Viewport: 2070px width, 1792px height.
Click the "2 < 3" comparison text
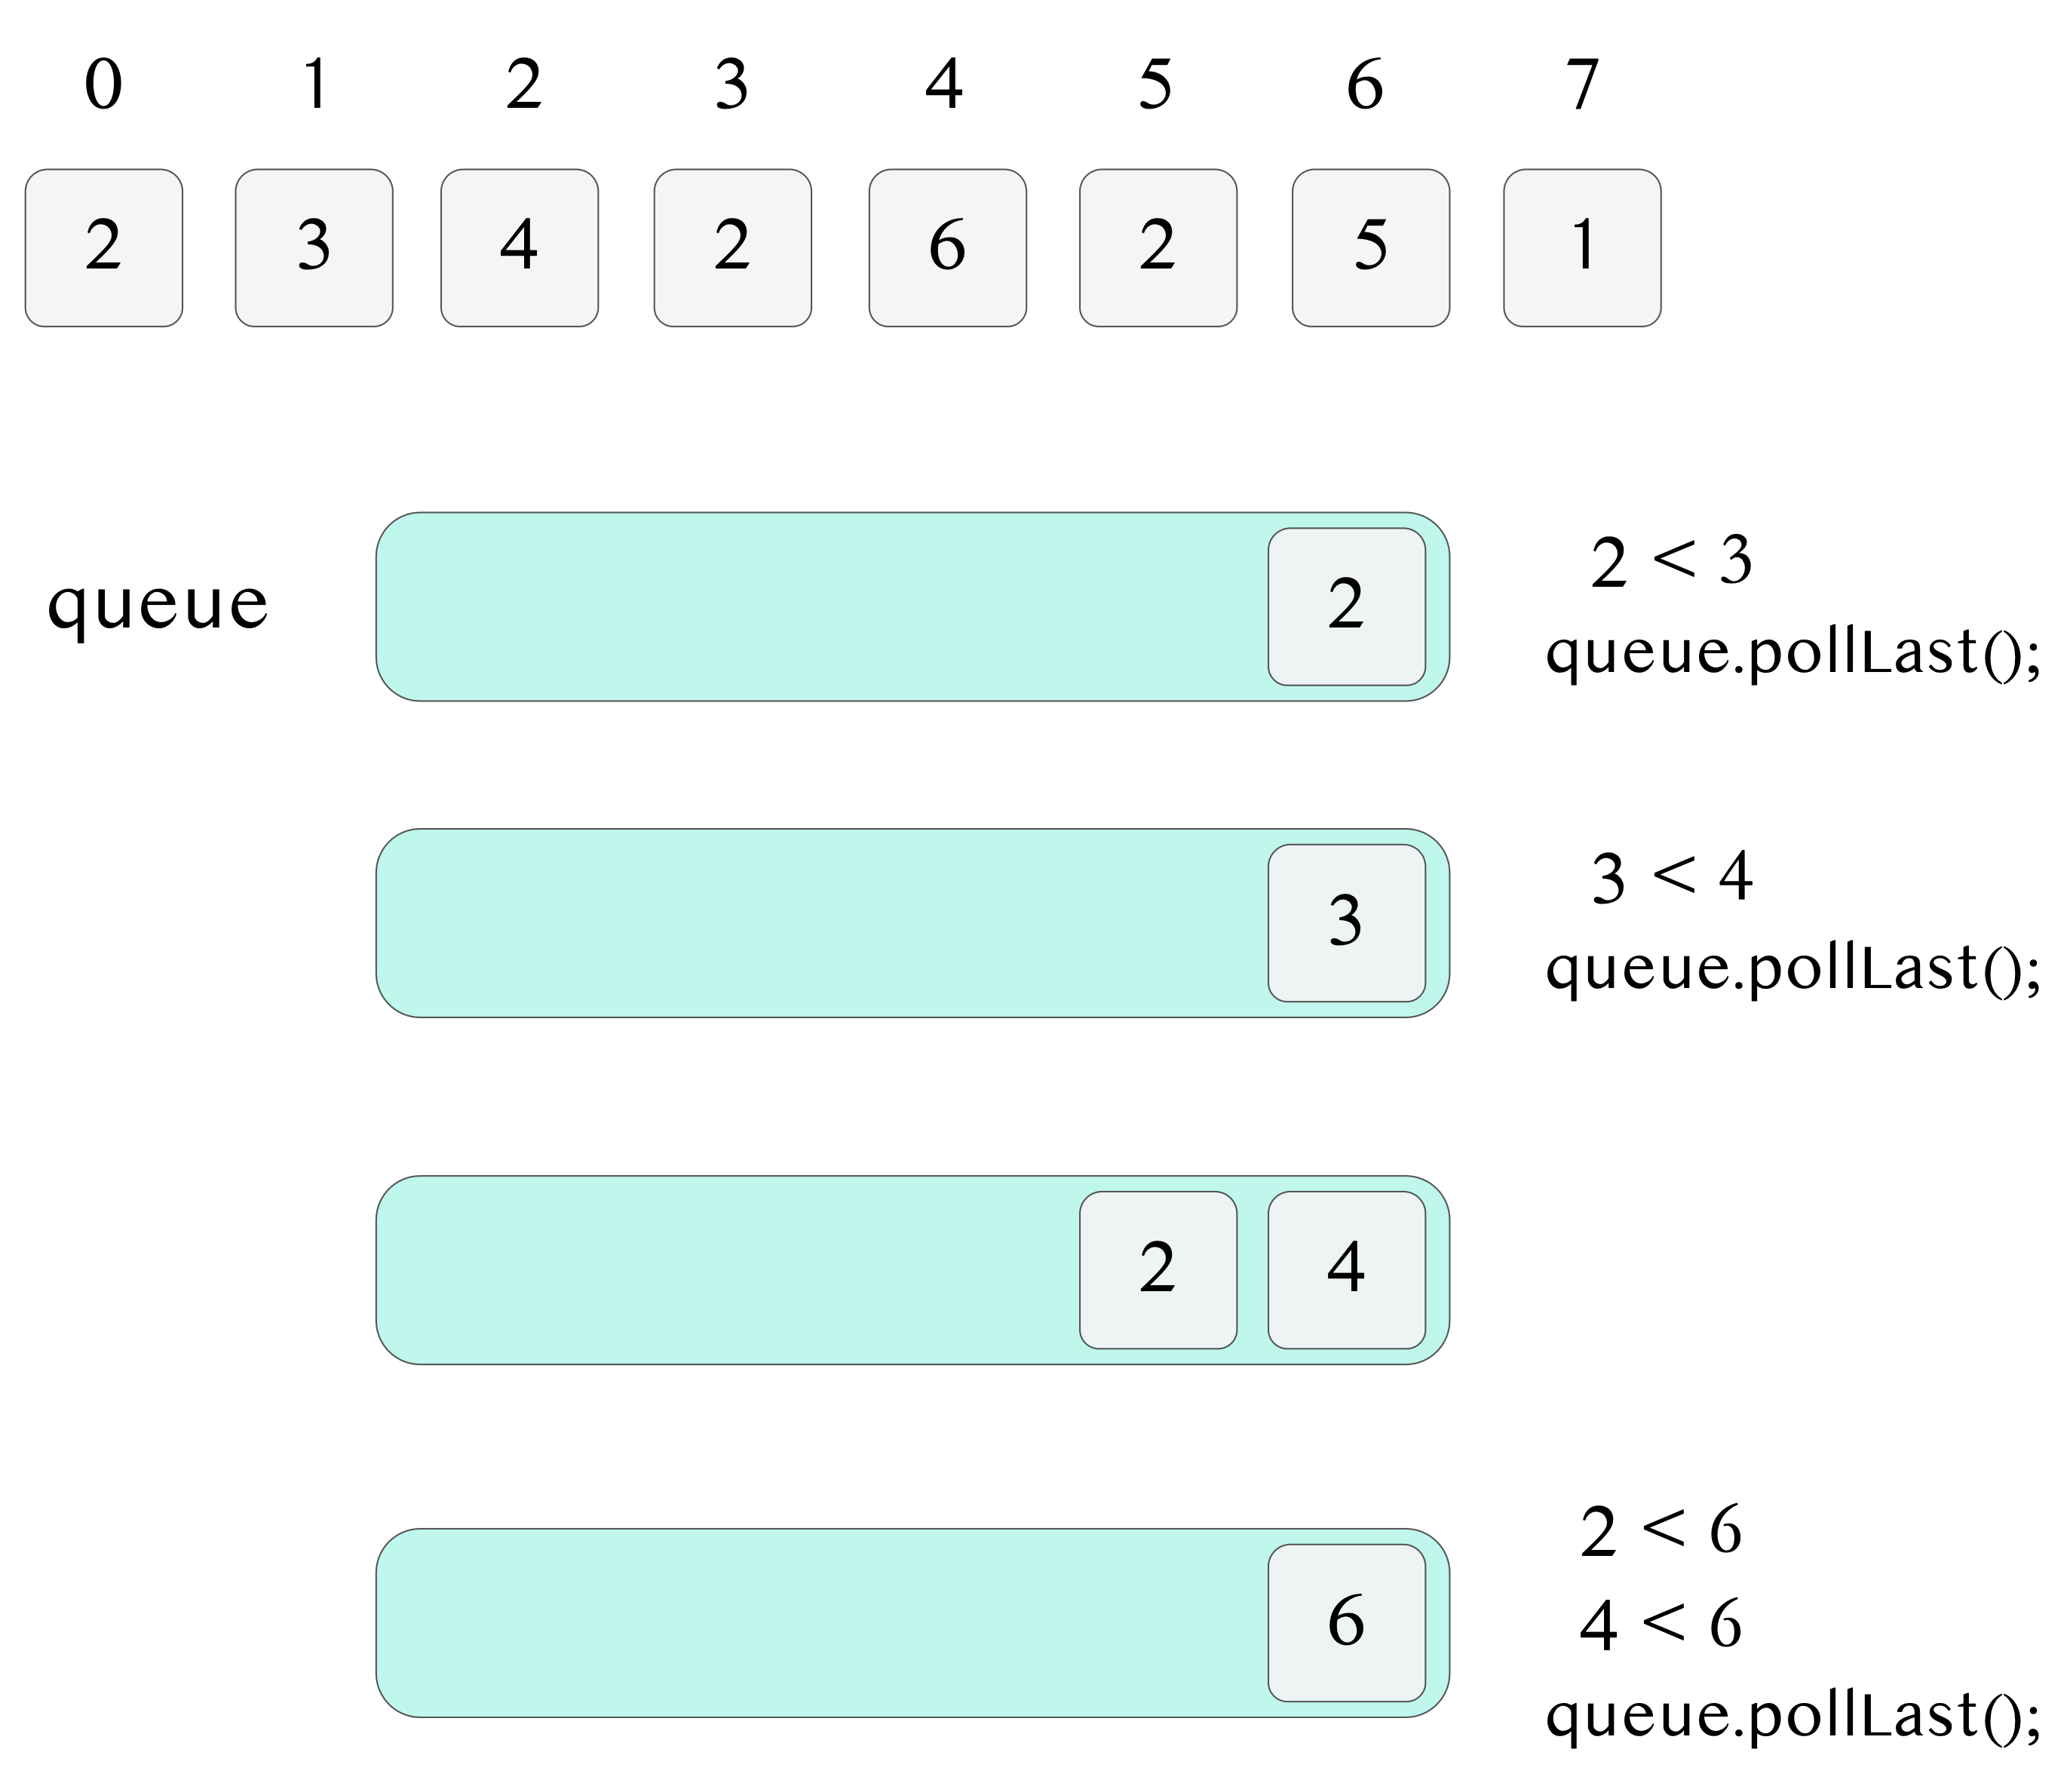(x=1671, y=561)
